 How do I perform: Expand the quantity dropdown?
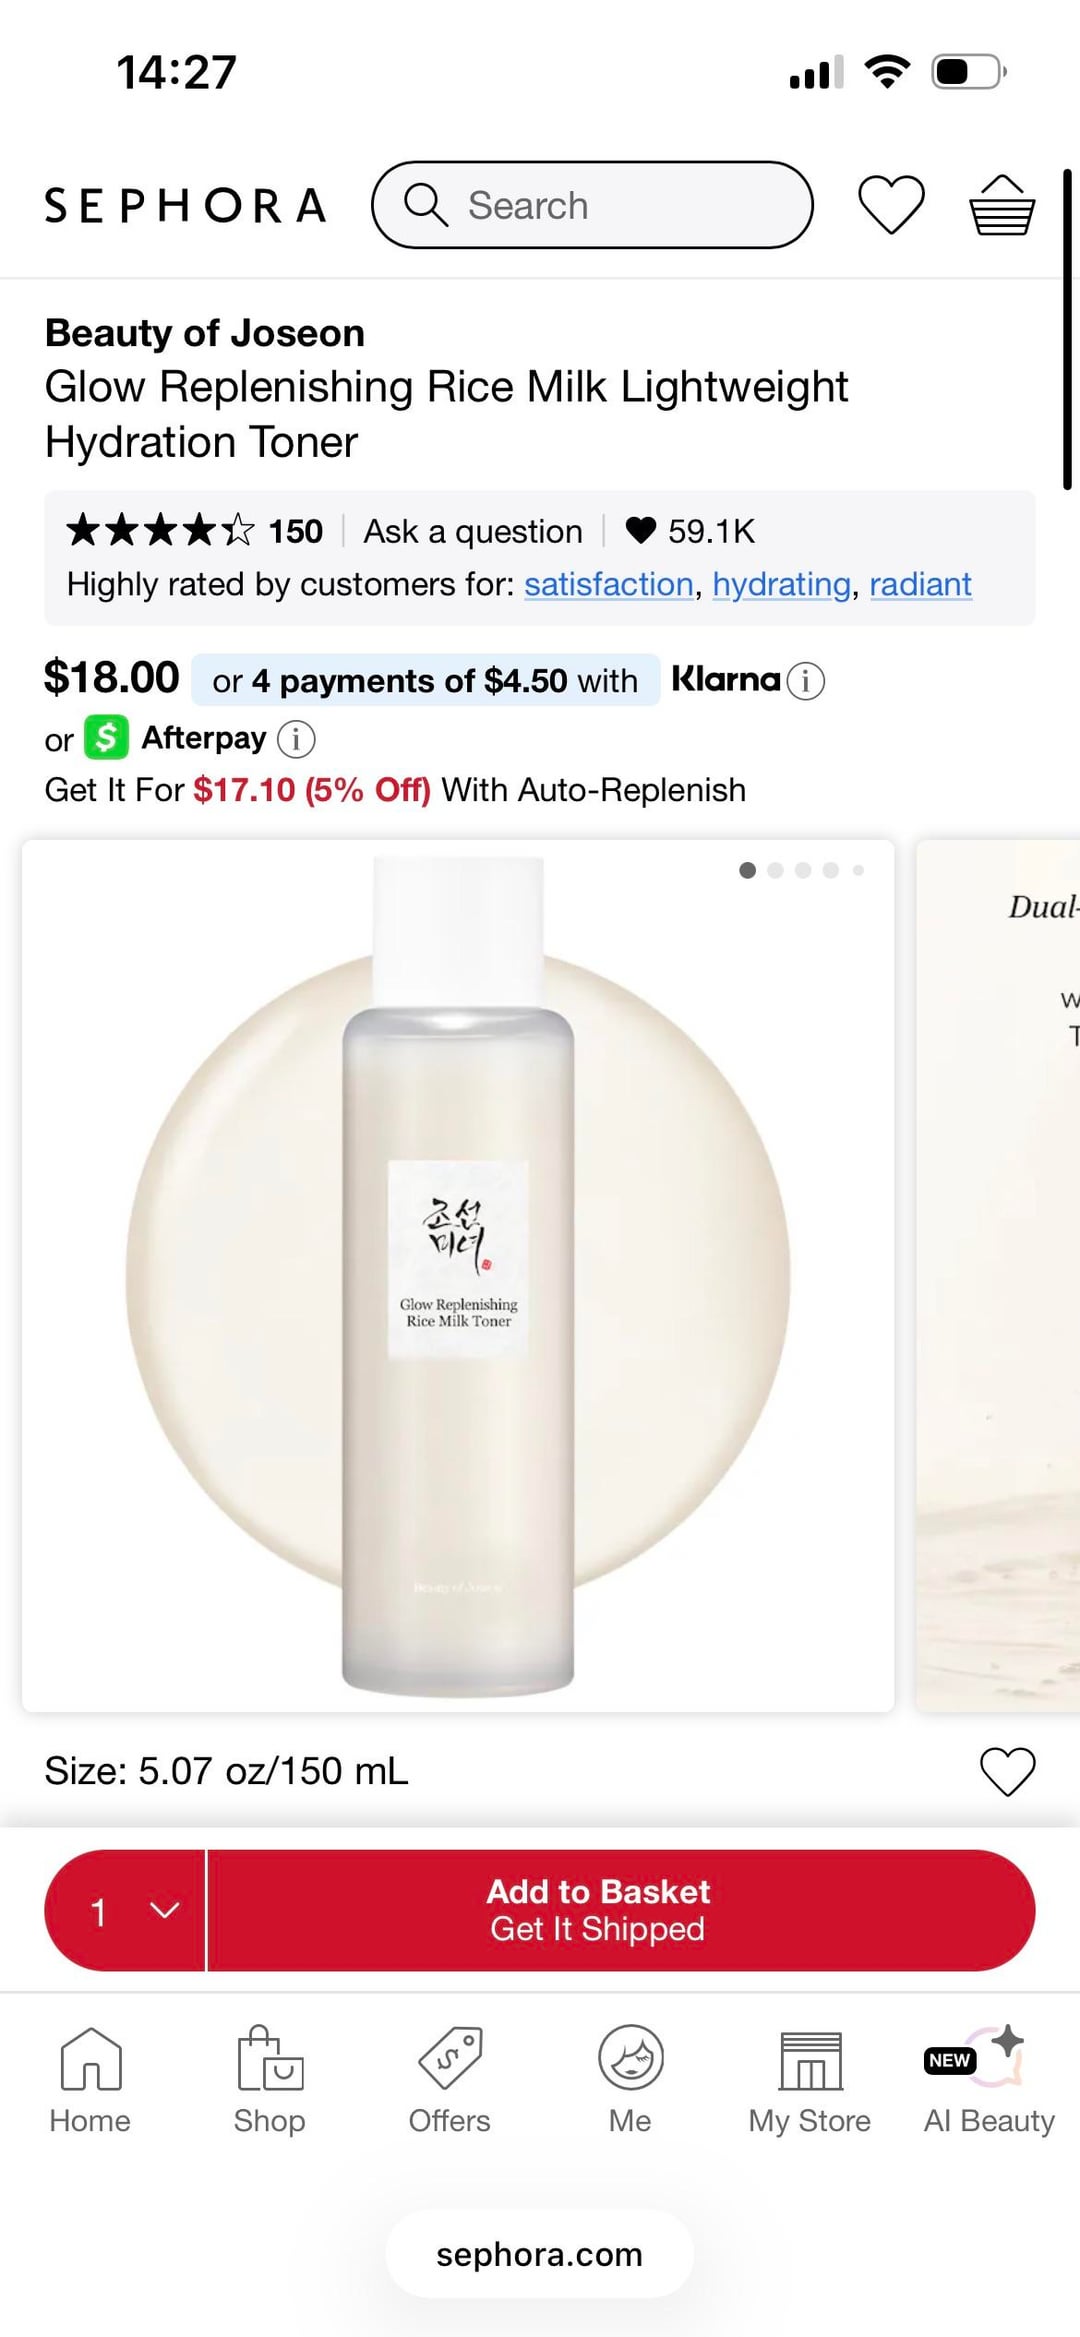point(125,1911)
